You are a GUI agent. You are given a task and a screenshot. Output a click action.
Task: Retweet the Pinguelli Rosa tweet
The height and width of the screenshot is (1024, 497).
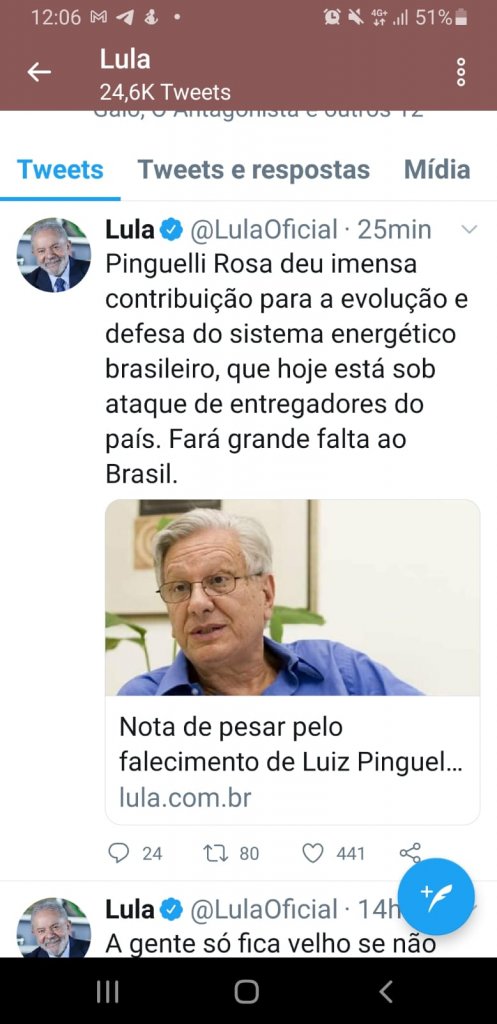tap(214, 853)
